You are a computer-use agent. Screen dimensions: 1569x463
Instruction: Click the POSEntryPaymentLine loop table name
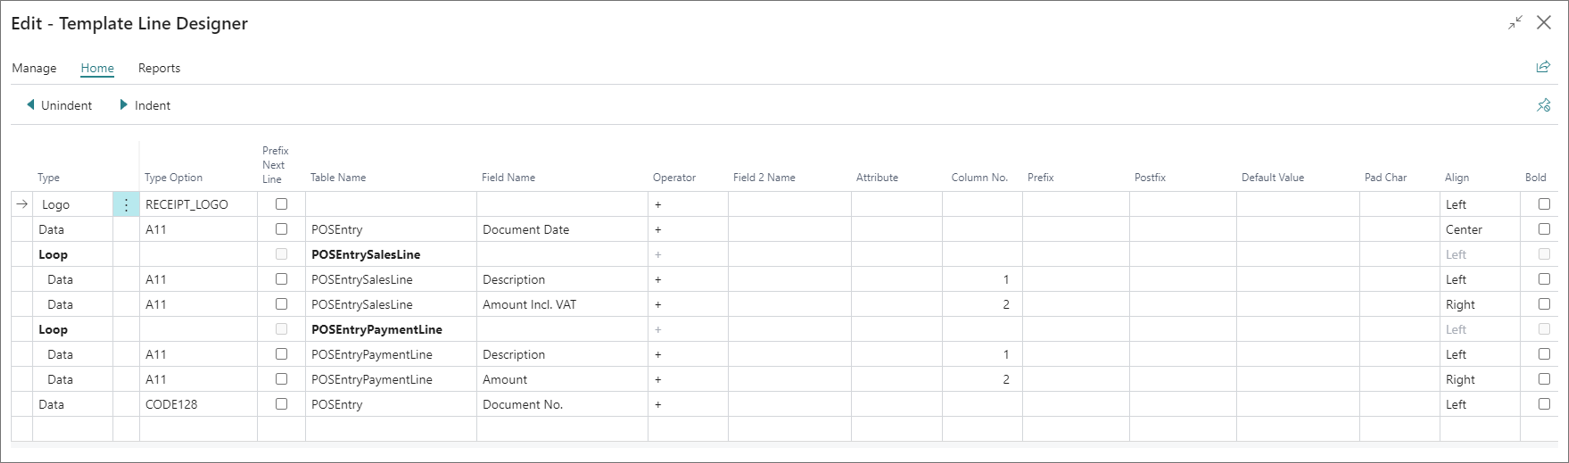376,329
